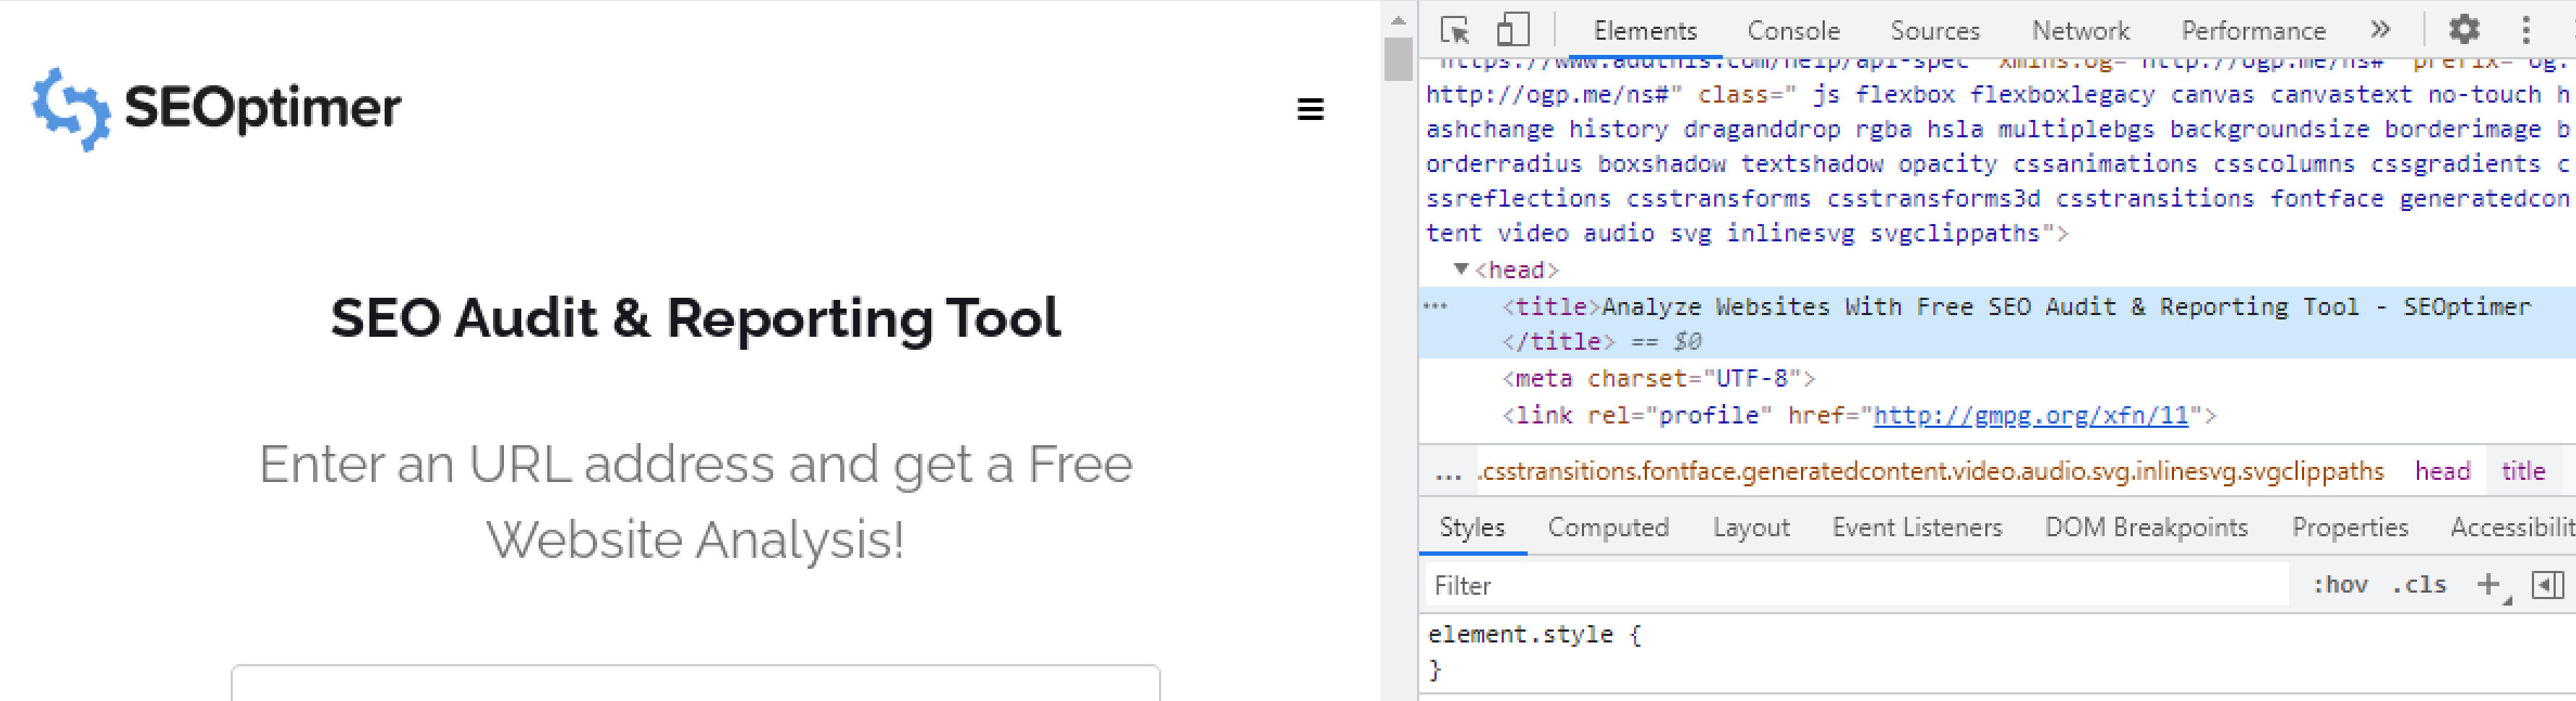
Task: Open the Performance tab
Action: pos(2253,31)
